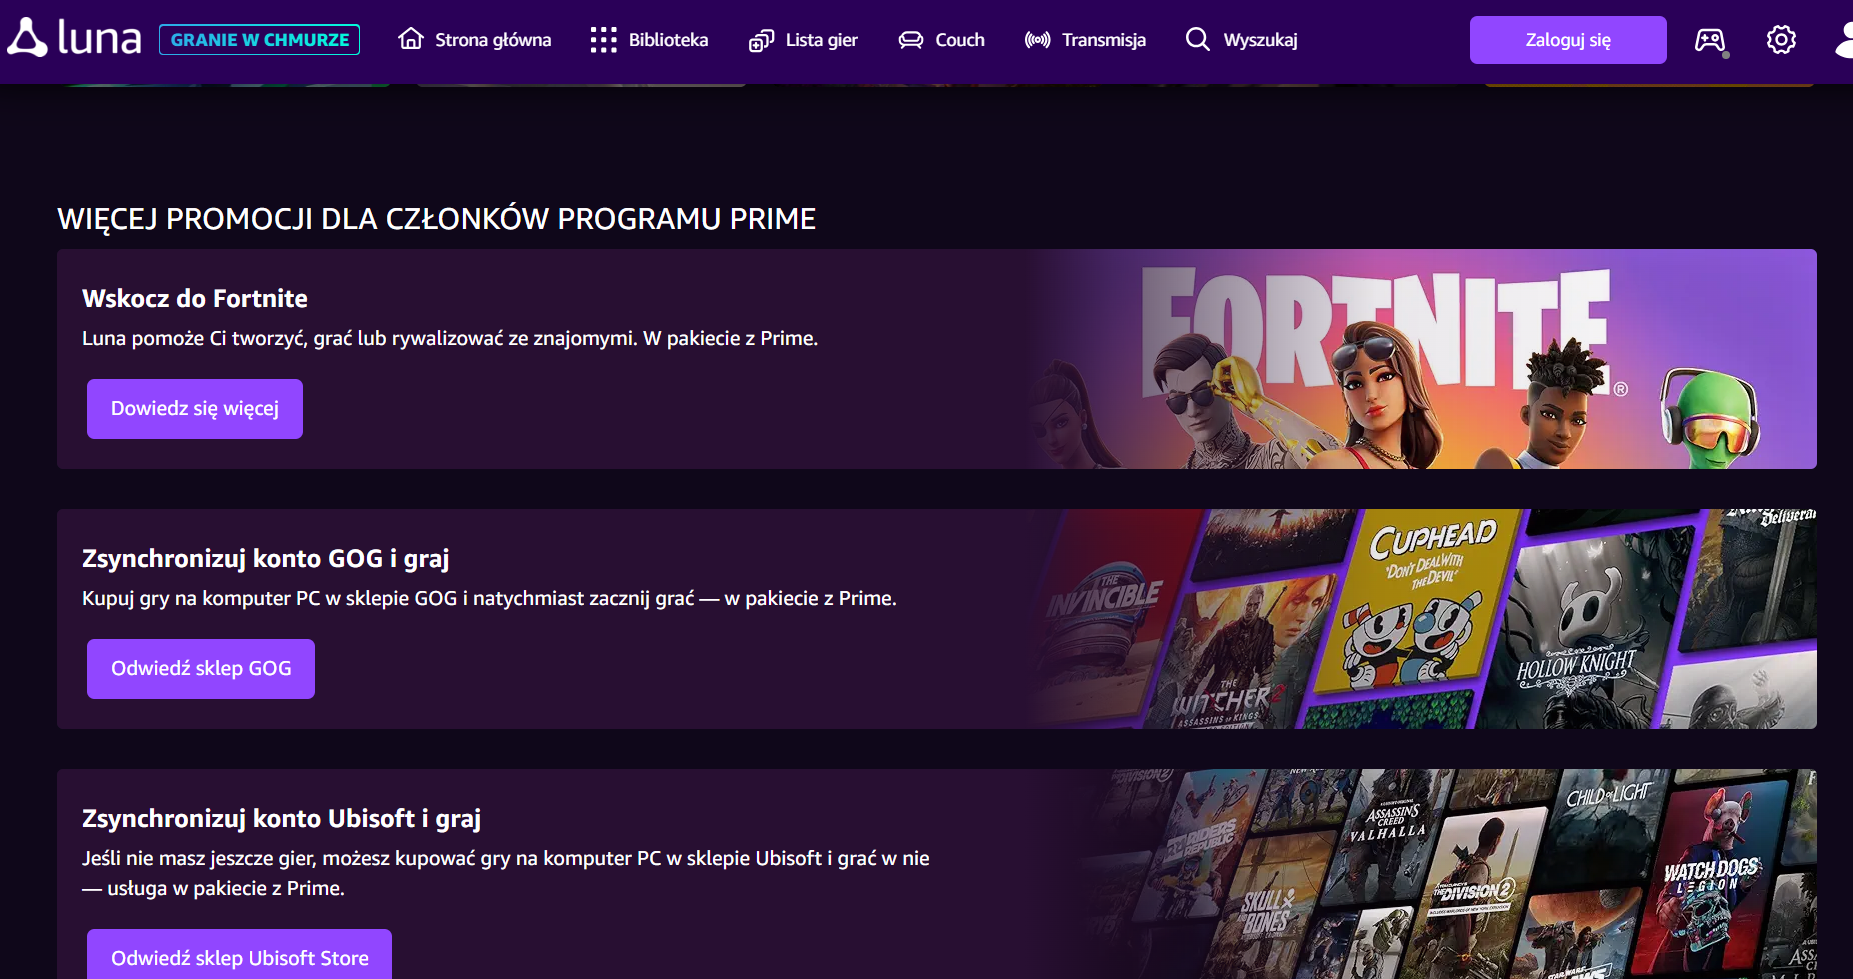Click the 'WIĘCEJ PROMOCJI DLA CZŁONKÓW PROGRAMU PRIME' title
This screenshot has height=979, width=1853.
(437, 219)
